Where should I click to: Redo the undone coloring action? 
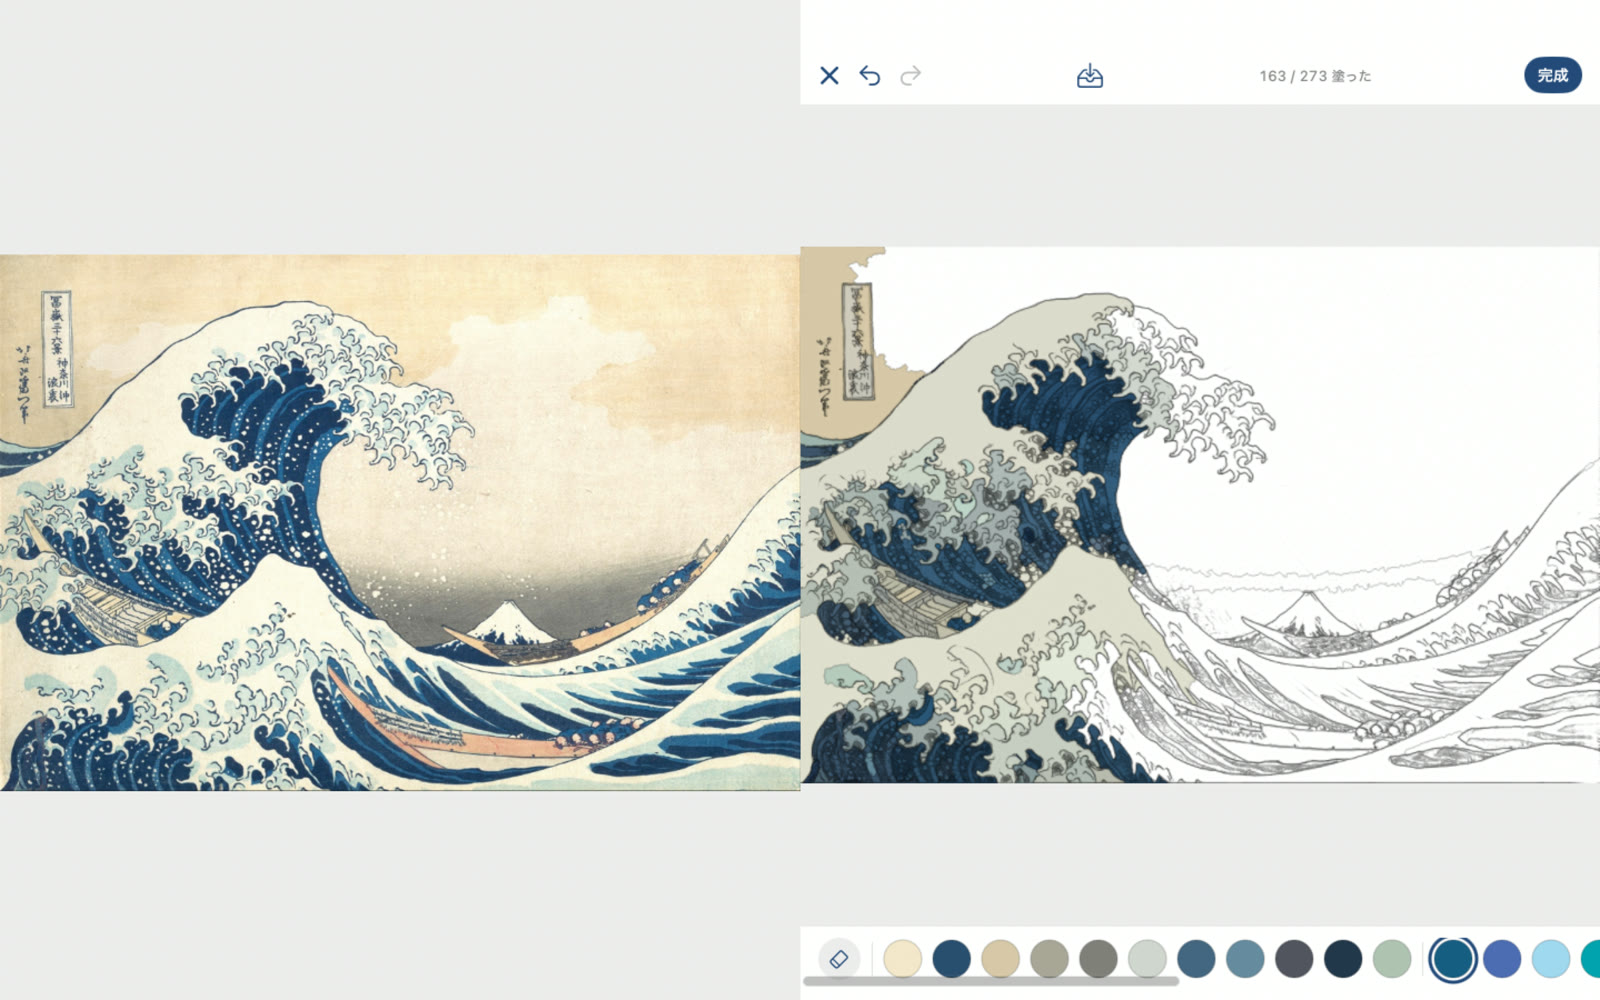(910, 76)
